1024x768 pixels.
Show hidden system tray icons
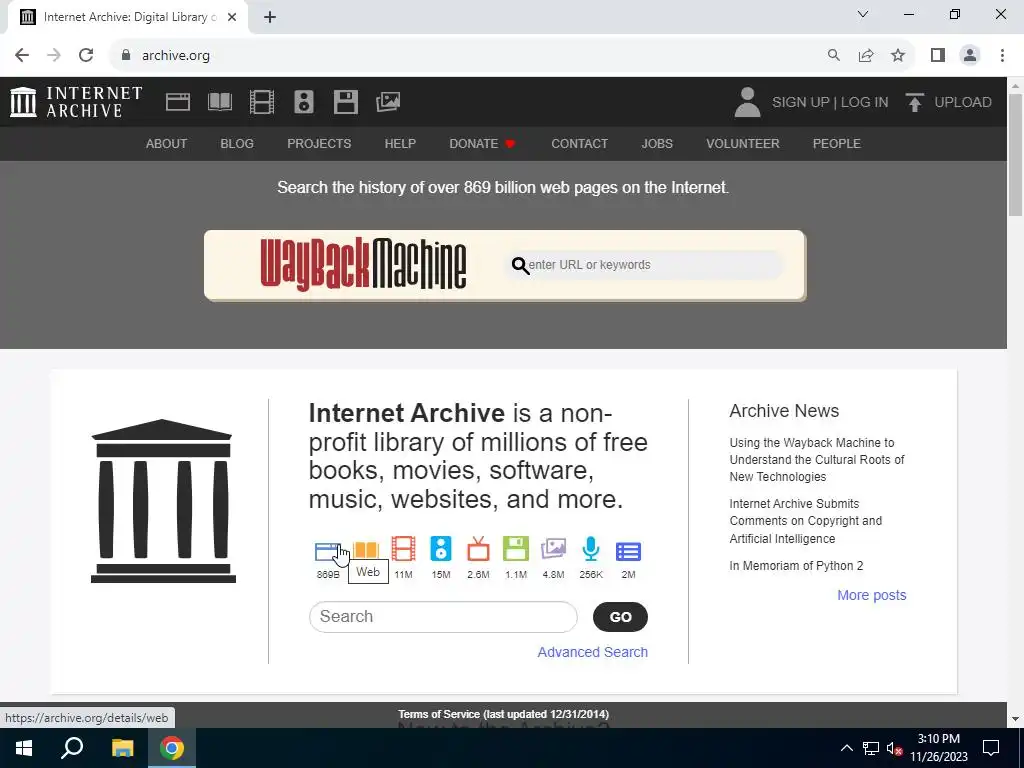[x=846, y=748]
